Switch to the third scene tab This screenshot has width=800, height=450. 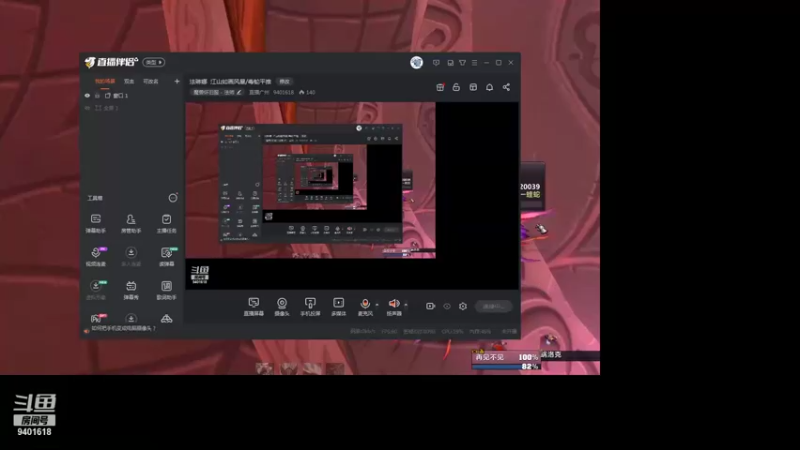[151, 81]
